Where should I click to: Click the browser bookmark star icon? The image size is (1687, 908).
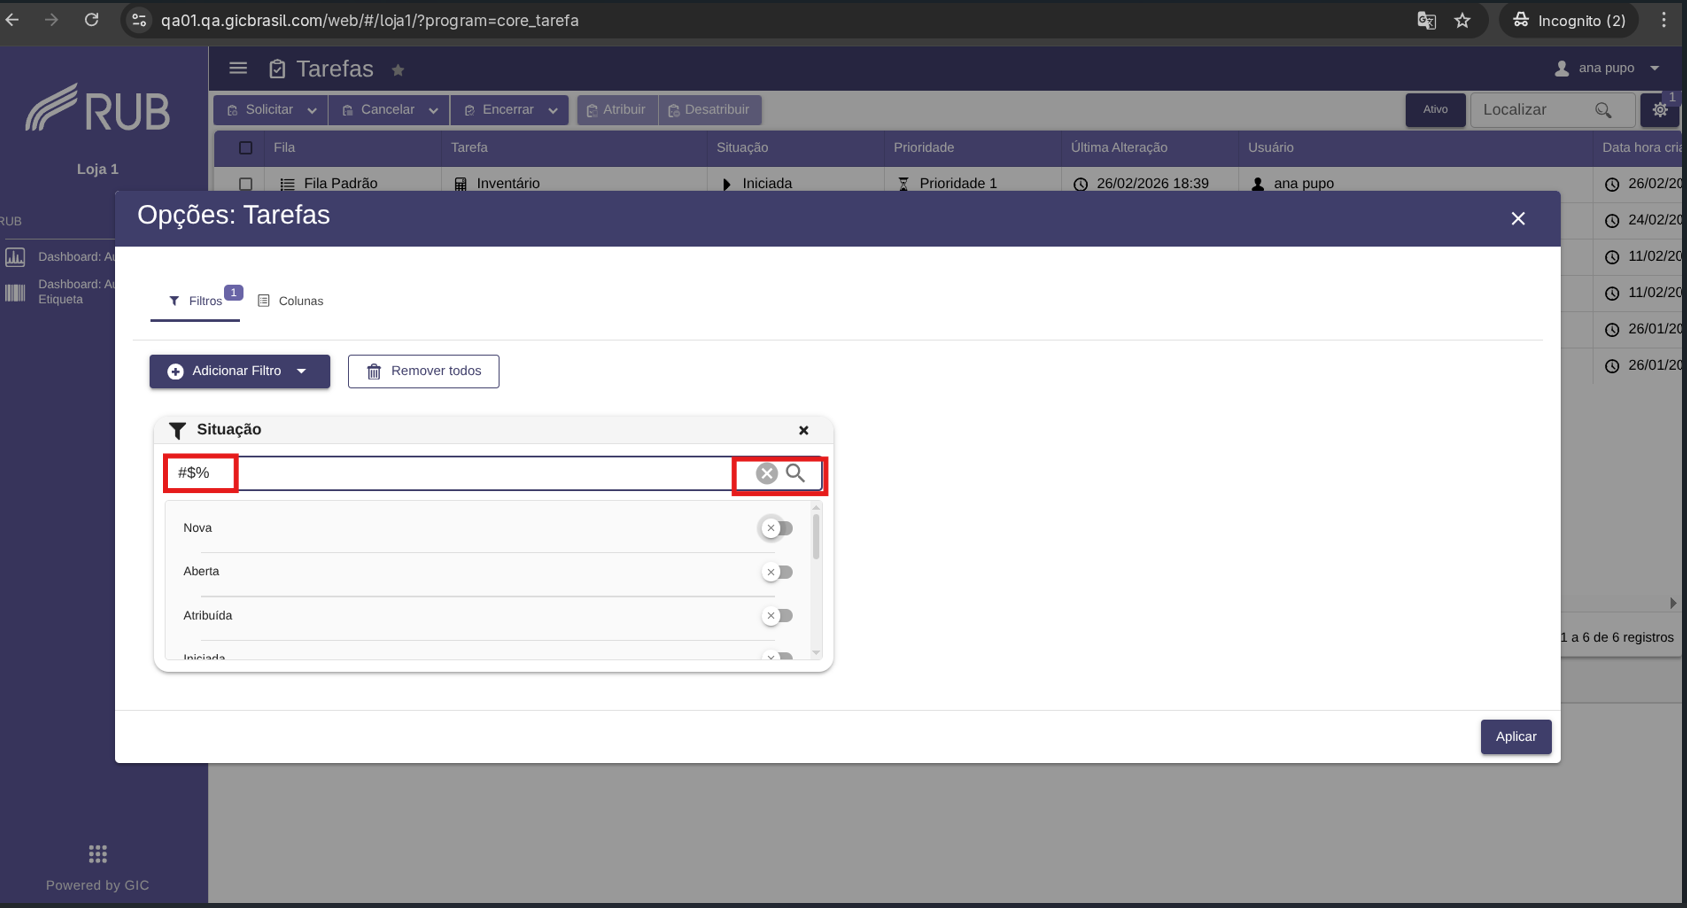[1462, 20]
